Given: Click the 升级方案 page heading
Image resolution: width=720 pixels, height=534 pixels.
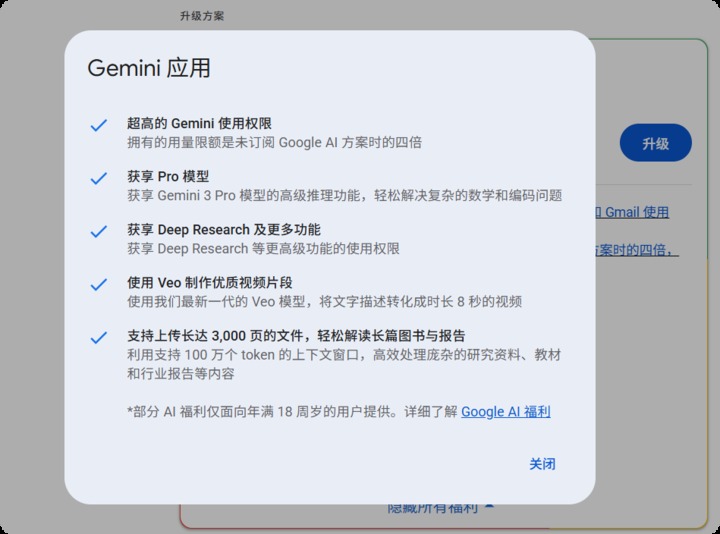Looking at the screenshot, I should click(x=202, y=16).
